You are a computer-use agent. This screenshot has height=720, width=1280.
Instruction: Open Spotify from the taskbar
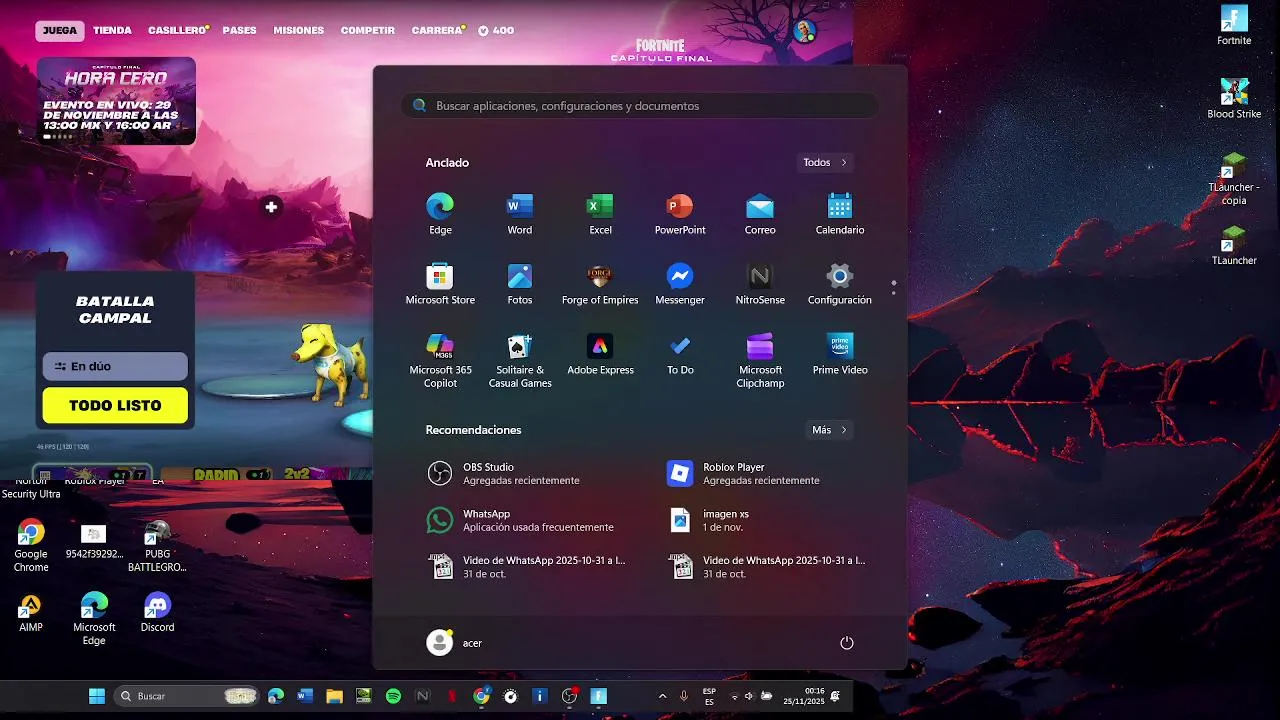point(393,696)
